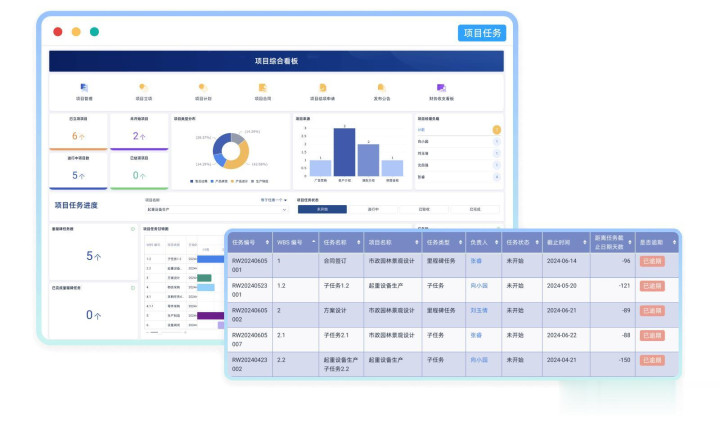Select the 已完成 task status filter
720x421 pixels.
point(475,209)
